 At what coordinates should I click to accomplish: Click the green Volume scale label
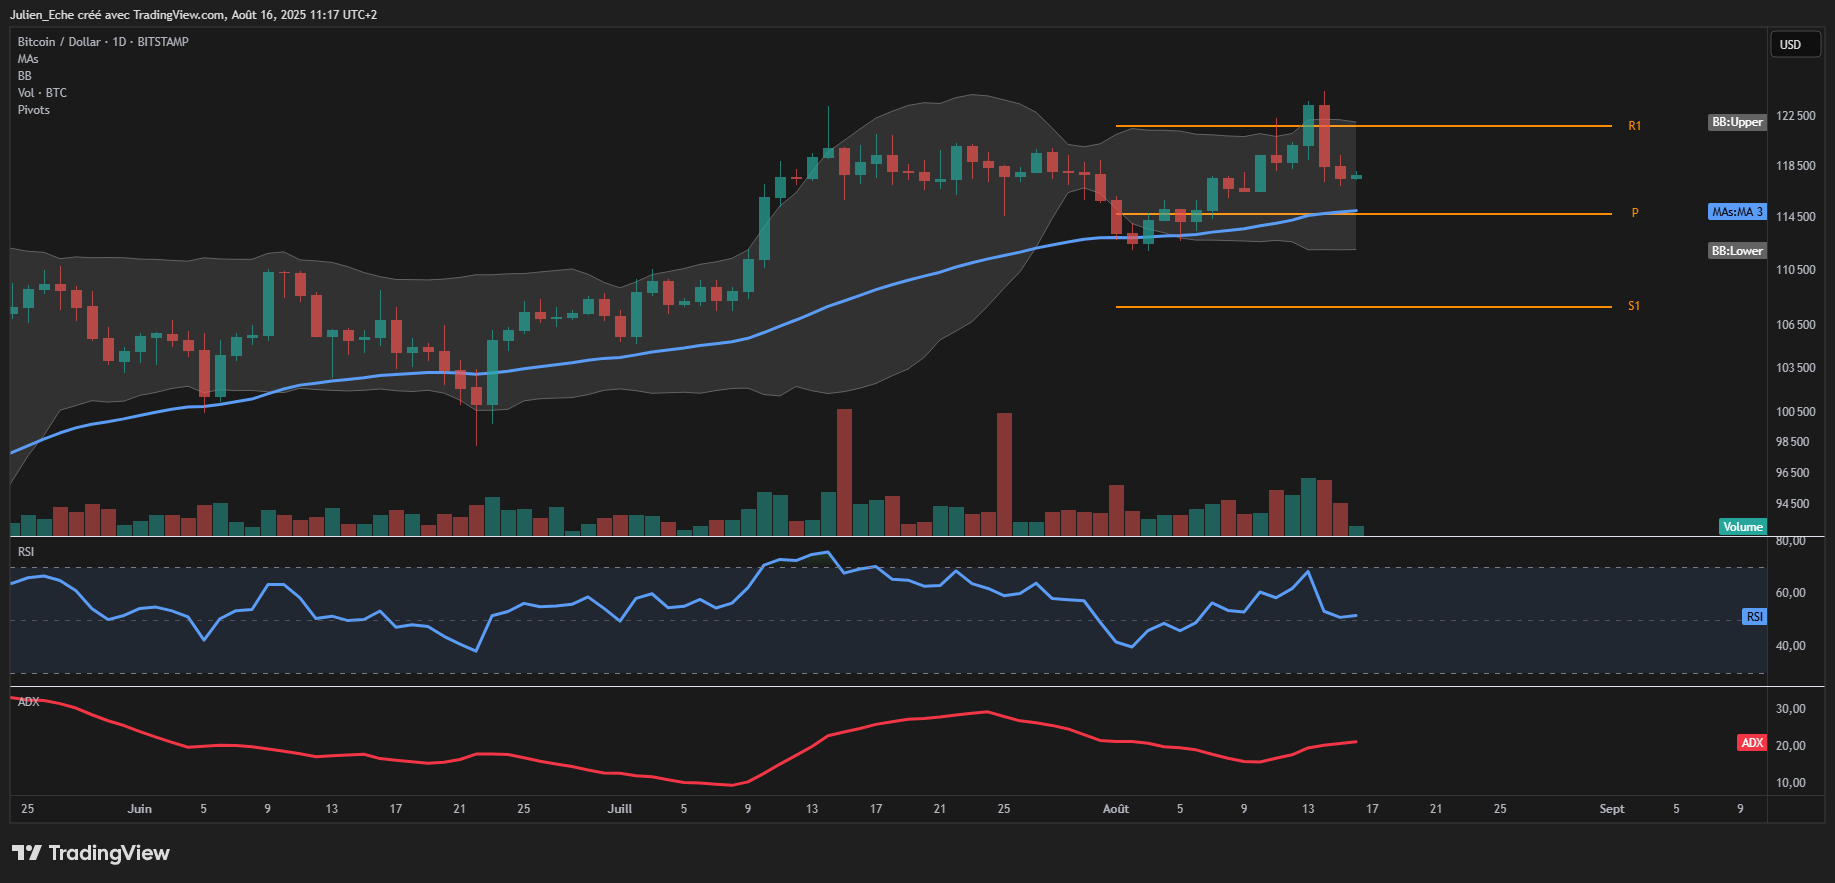(x=1743, y=527)
